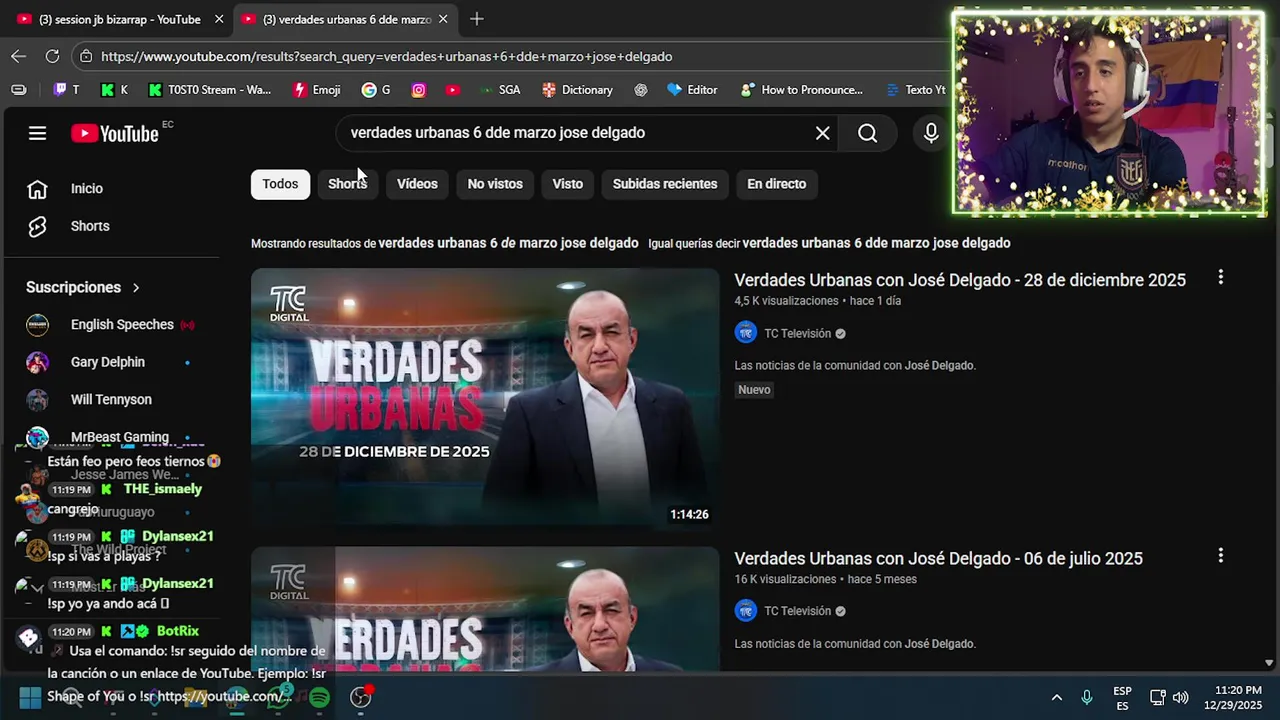Select the Visto filter chip
The width and height of the screenshot is (1280, 720).
567,184
